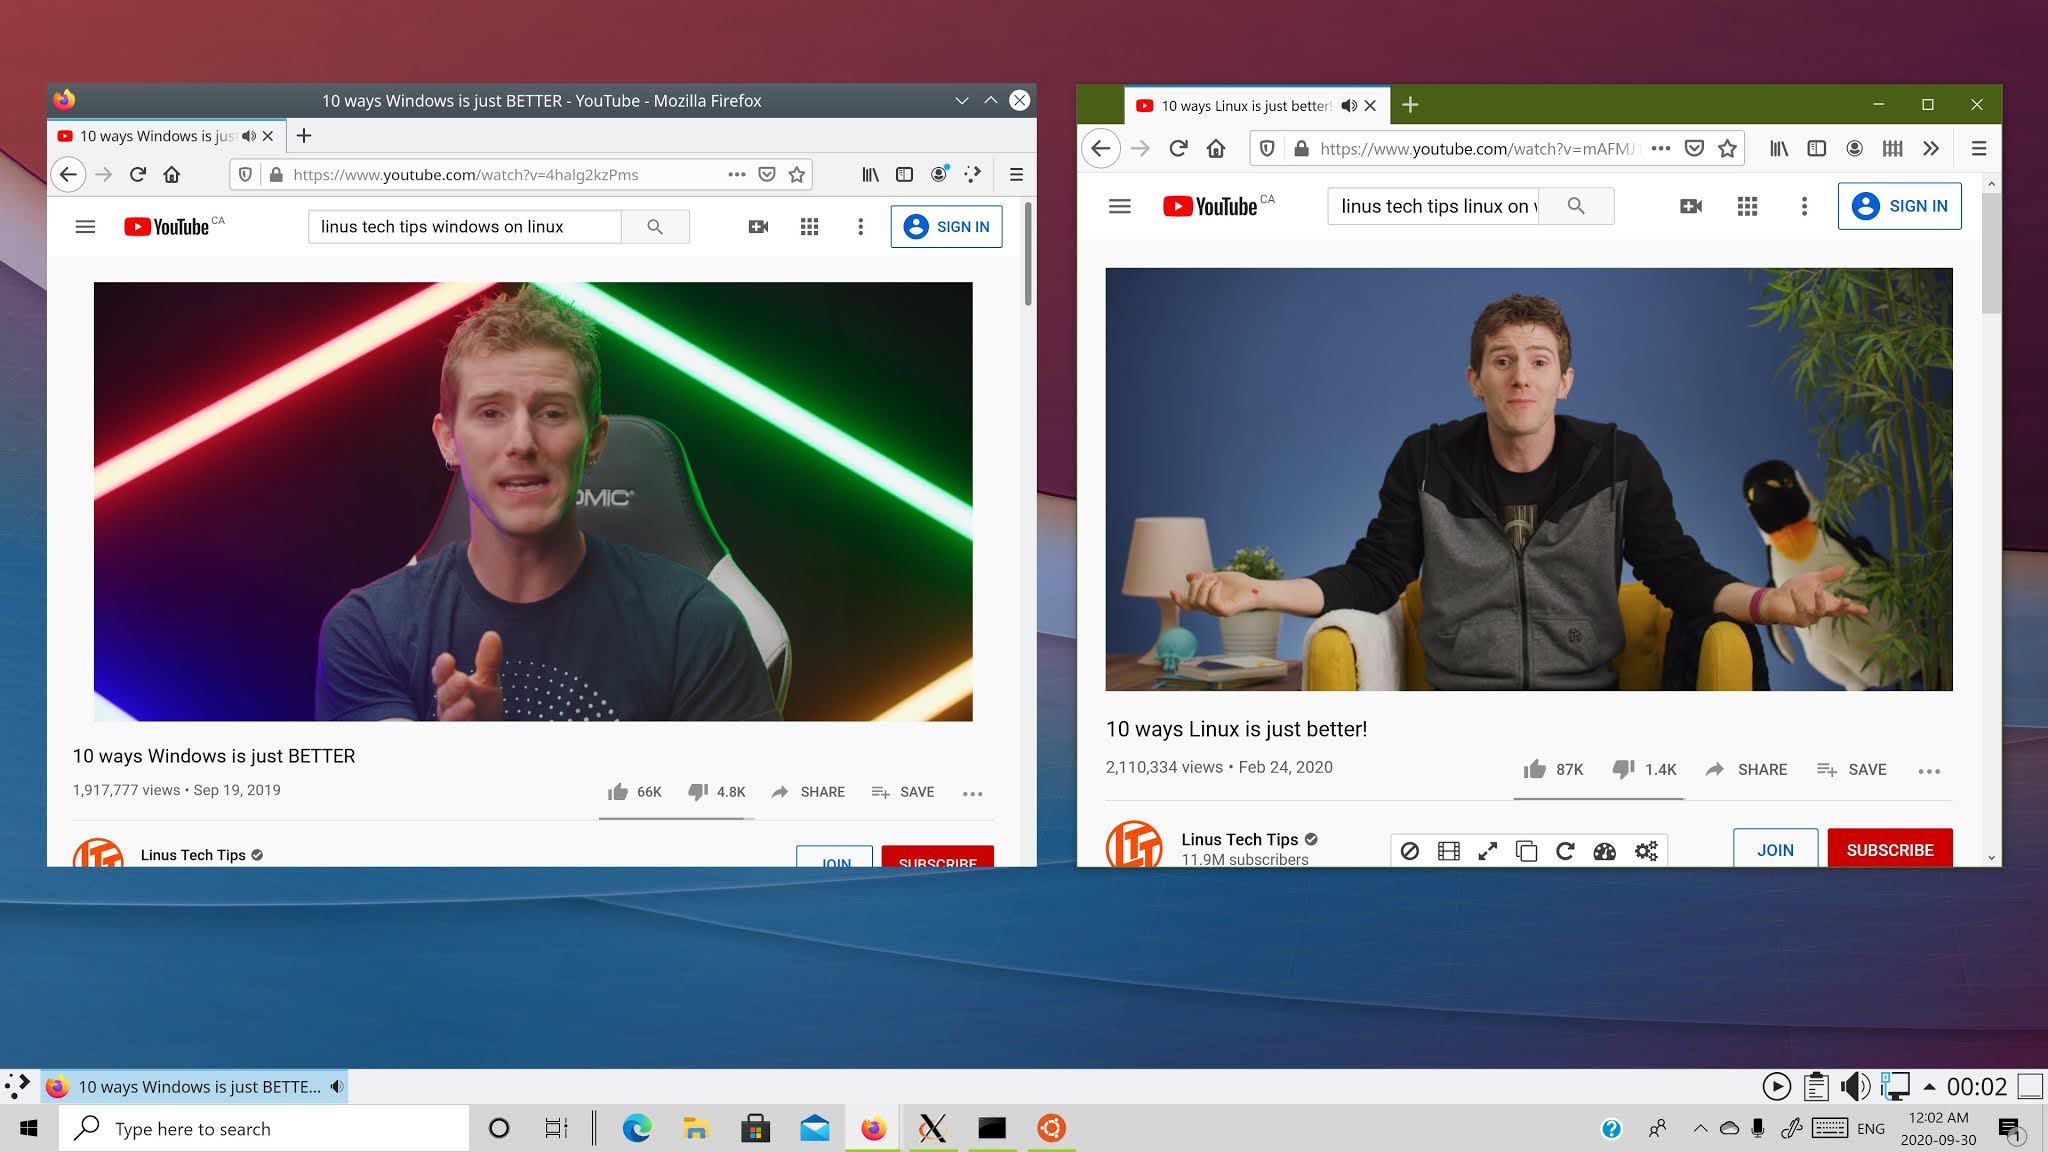Click the YouTube Create video camera icon
This screenshot has width=2048, height=1152.
pos(1690,206)
